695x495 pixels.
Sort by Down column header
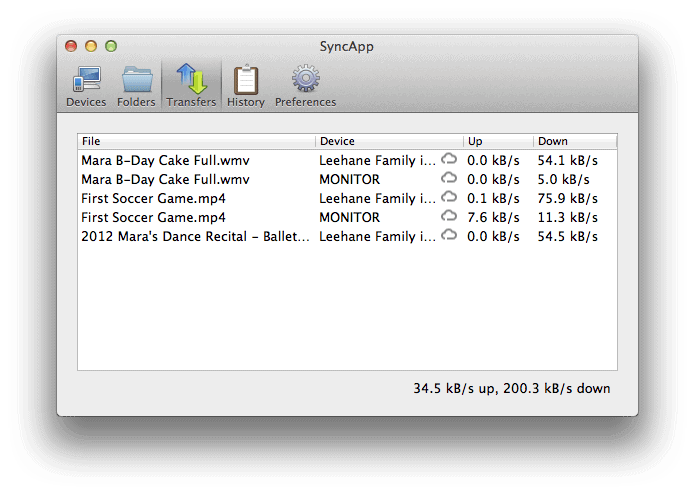(574, 141)
